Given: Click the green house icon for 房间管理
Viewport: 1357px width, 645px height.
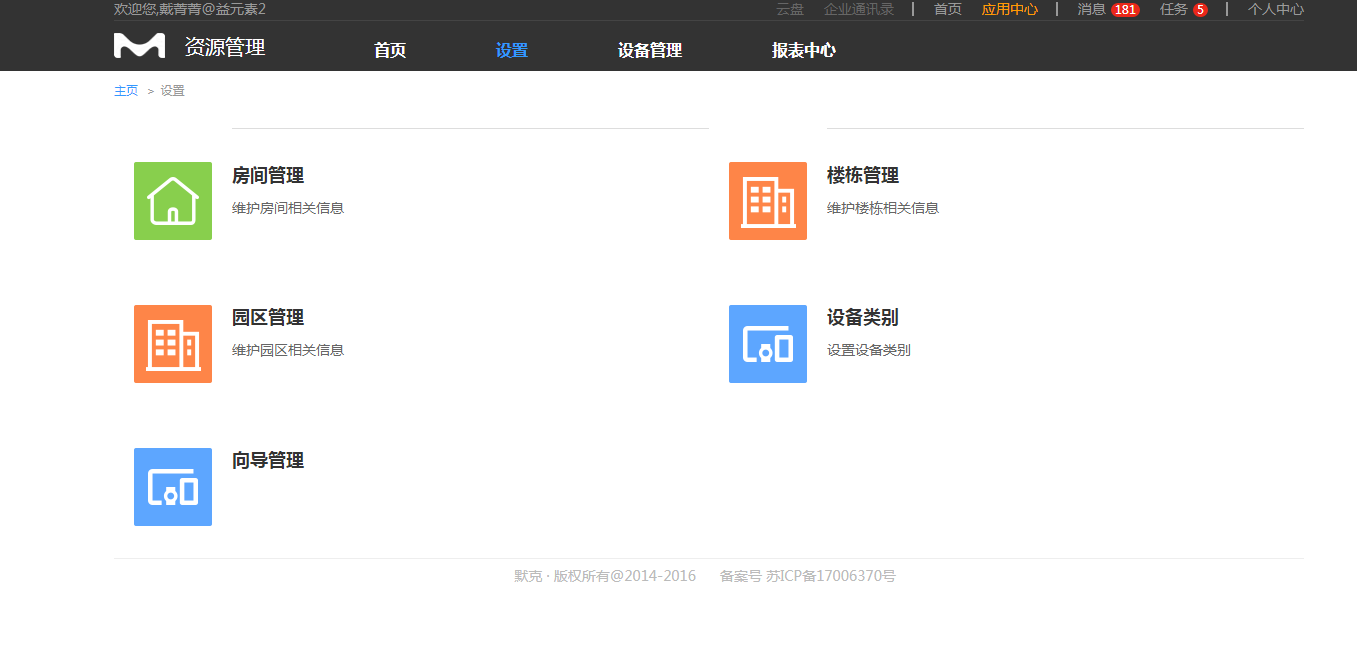Looking at the screenshot, I should [x=173, y=201].
